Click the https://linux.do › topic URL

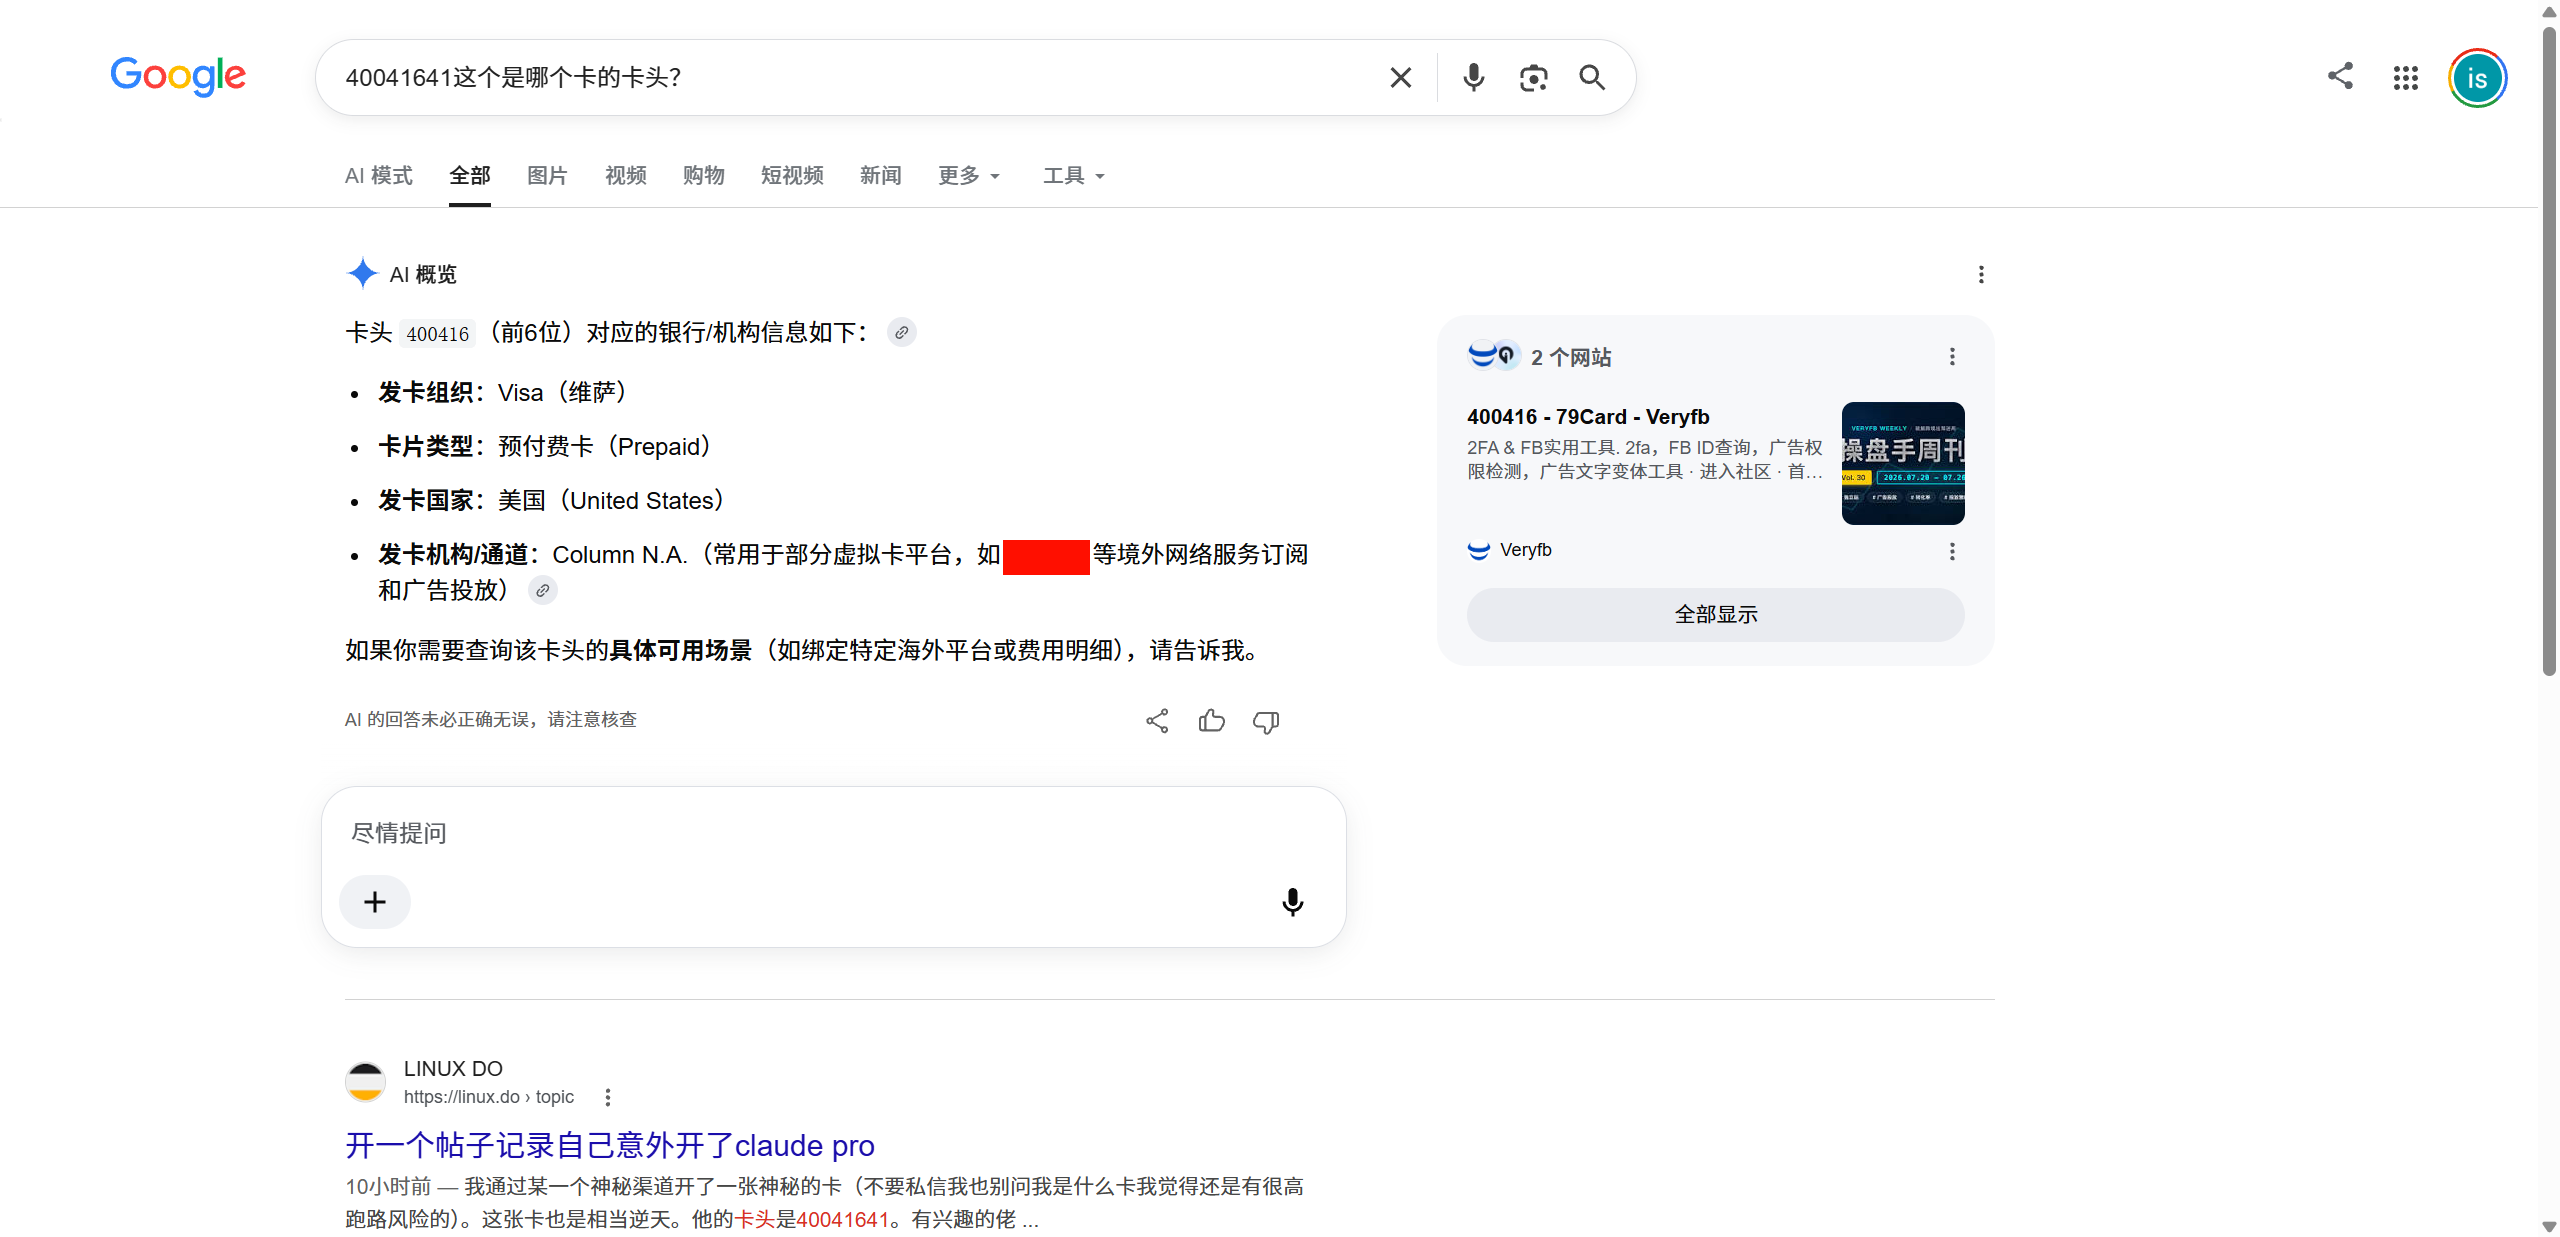point(489,1097)
